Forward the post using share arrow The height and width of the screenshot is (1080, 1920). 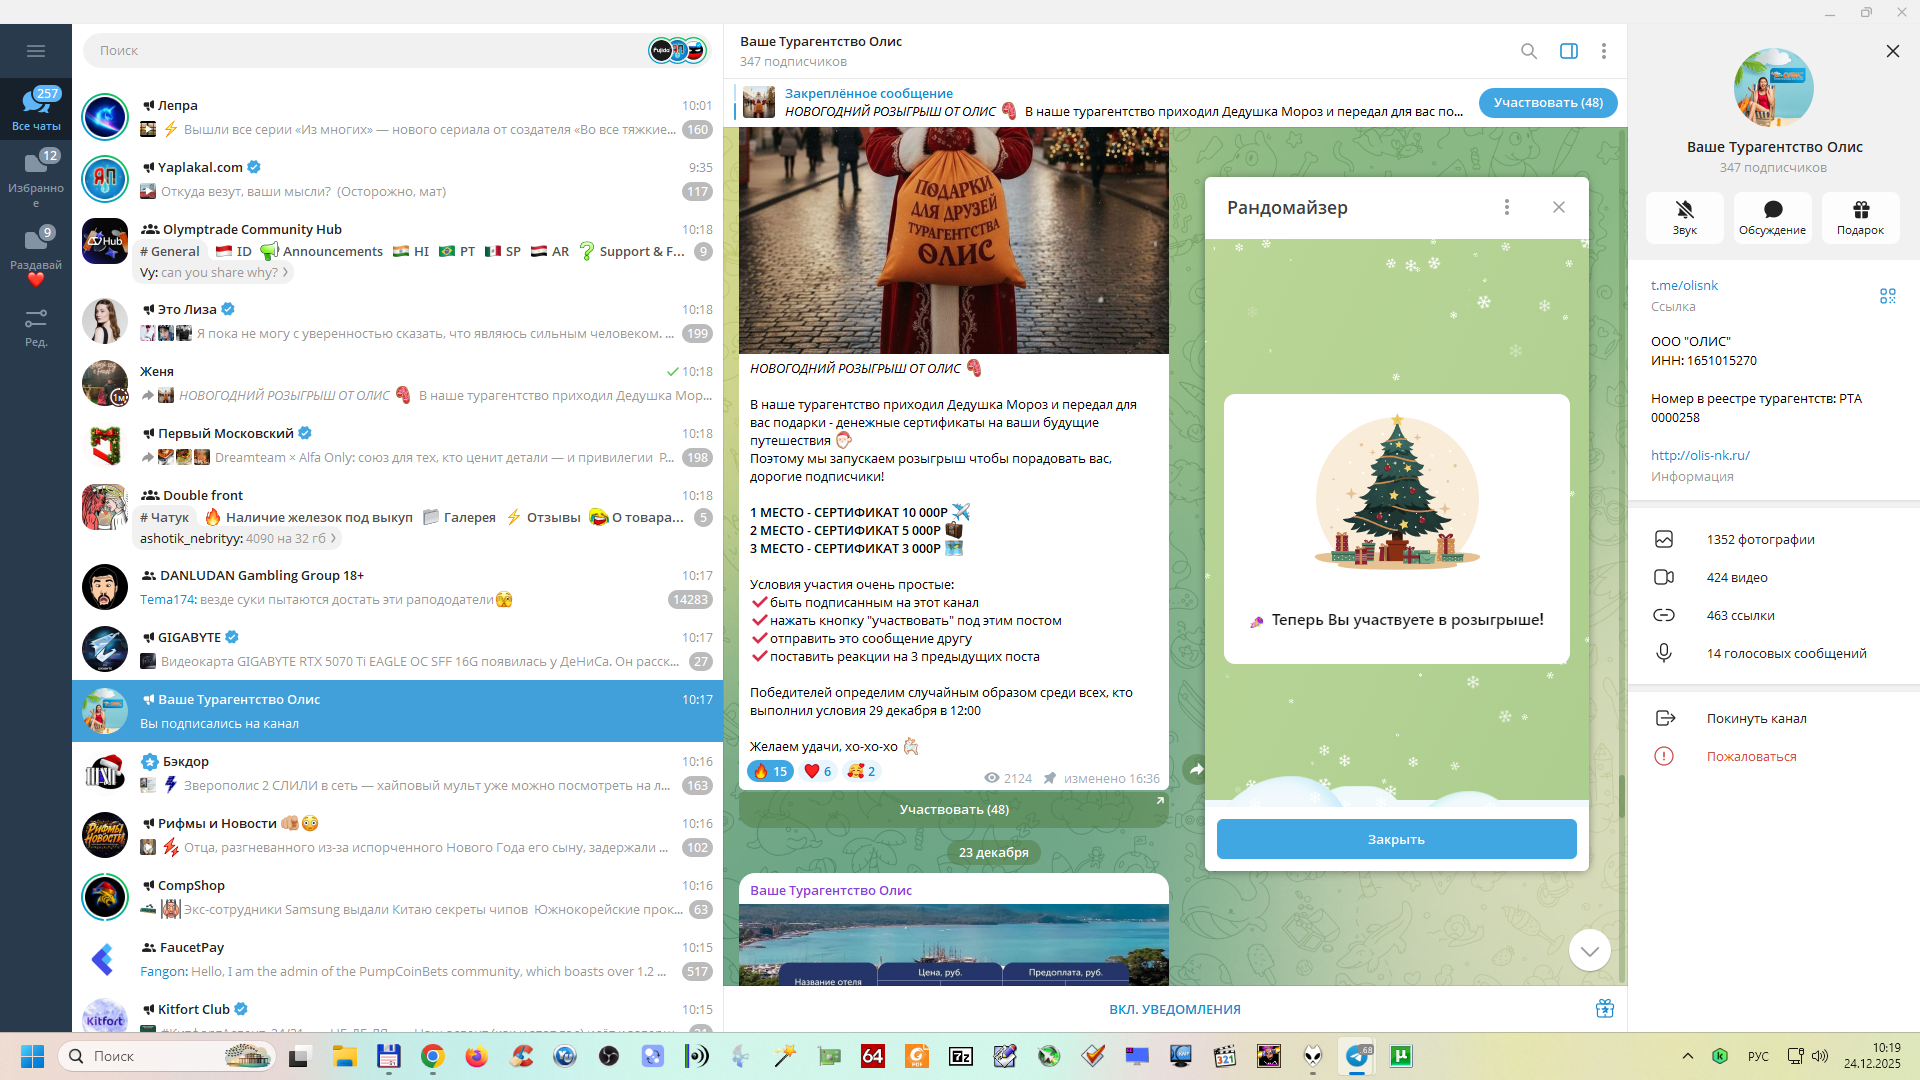point(1196,769)
